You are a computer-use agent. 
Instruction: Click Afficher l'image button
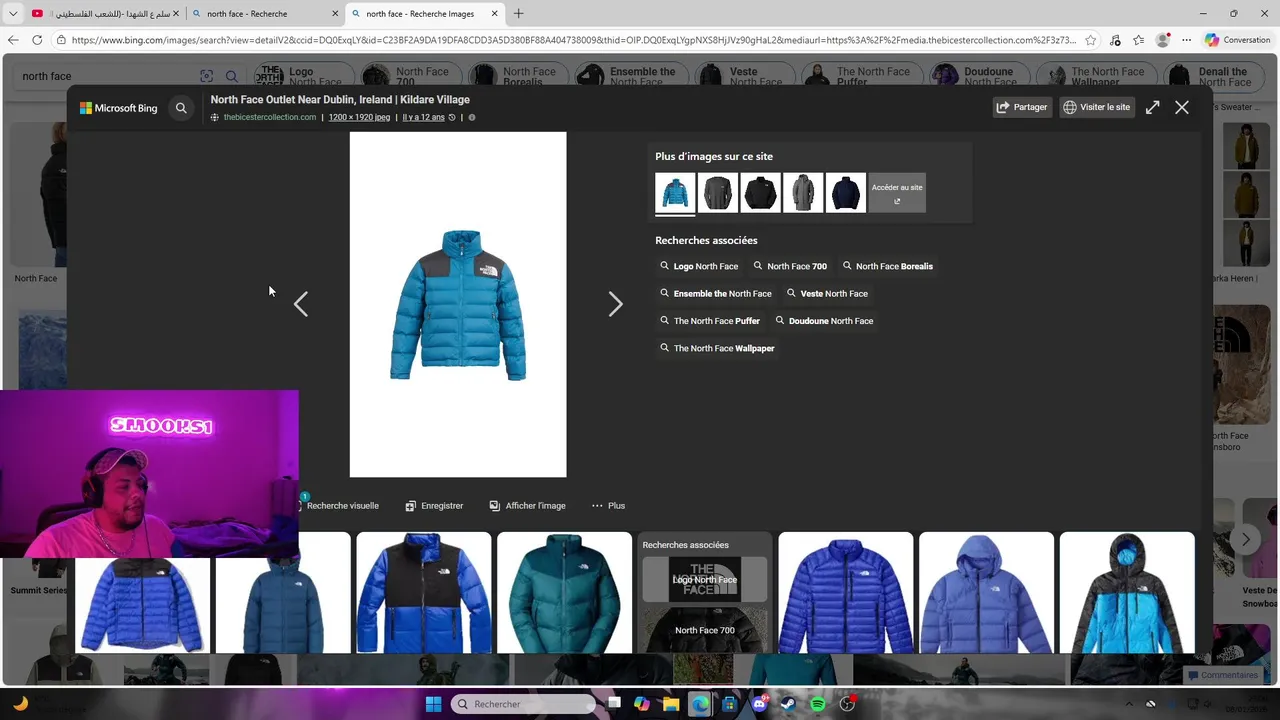(x=527, y=506)
